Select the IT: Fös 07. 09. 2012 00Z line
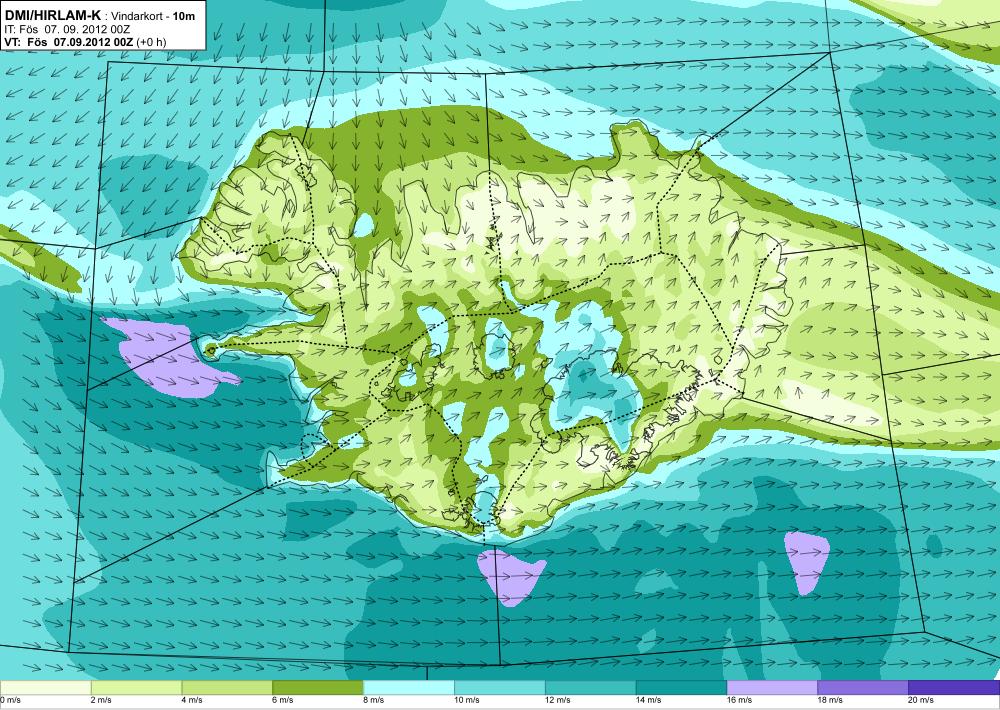The image size is (1000, 710). pos(67,29)
